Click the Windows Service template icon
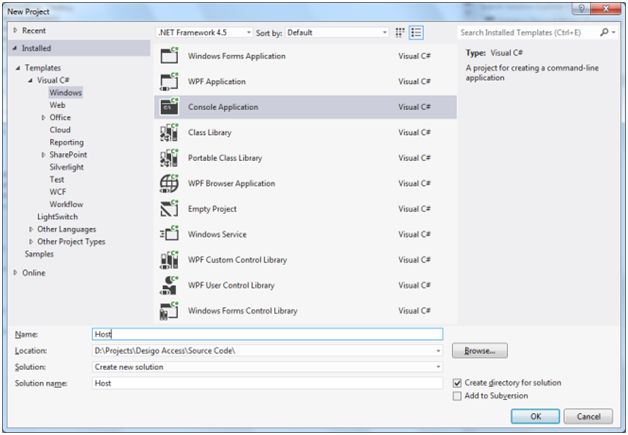 click(x=169, y=234)
